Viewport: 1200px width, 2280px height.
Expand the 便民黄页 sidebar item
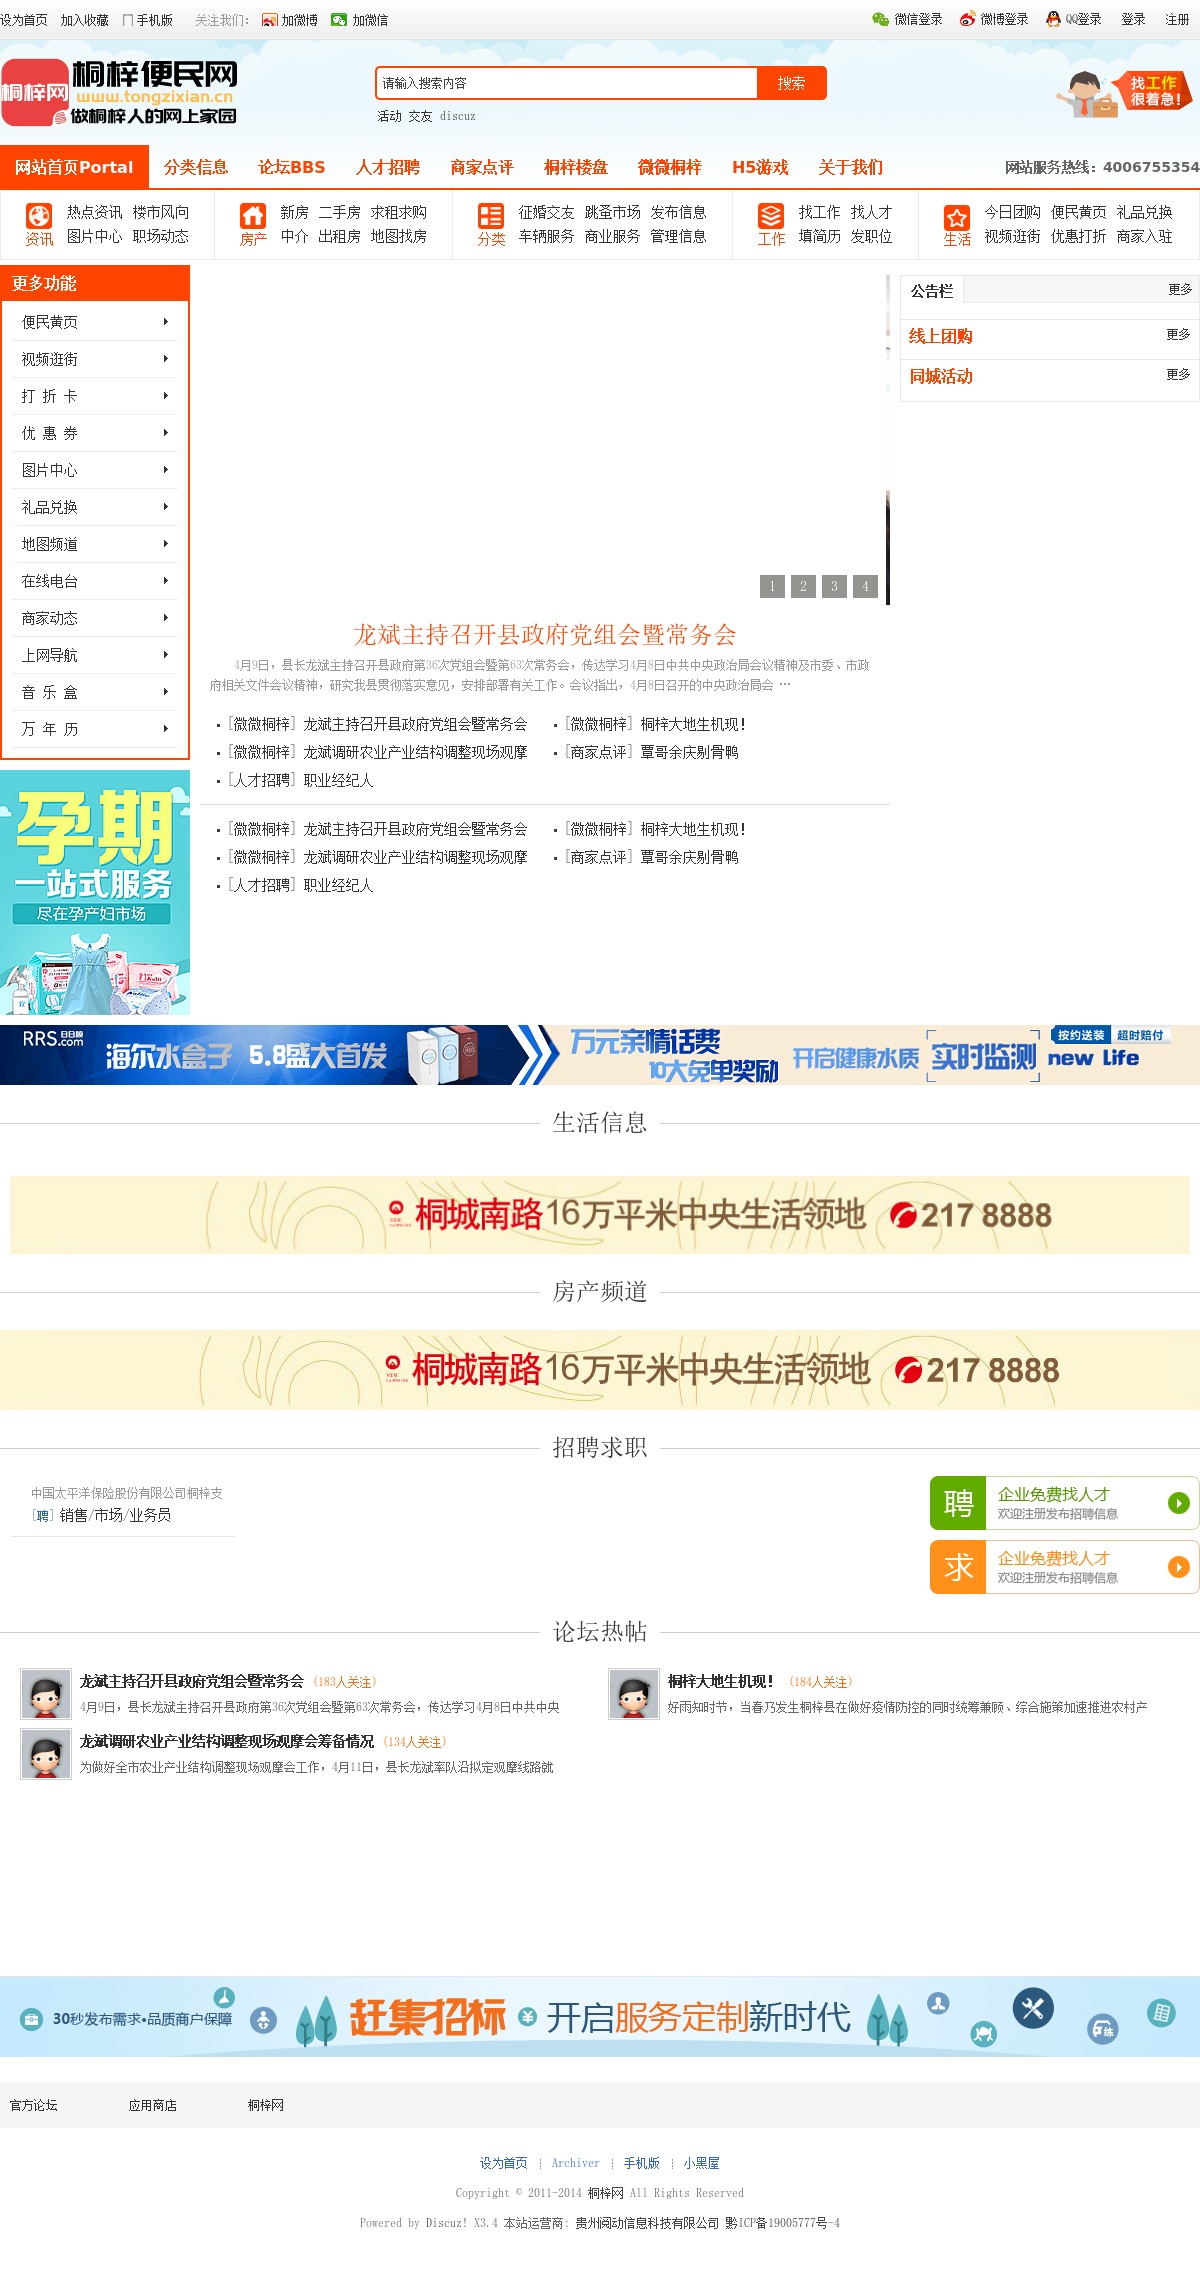click(x=95, y=322)
